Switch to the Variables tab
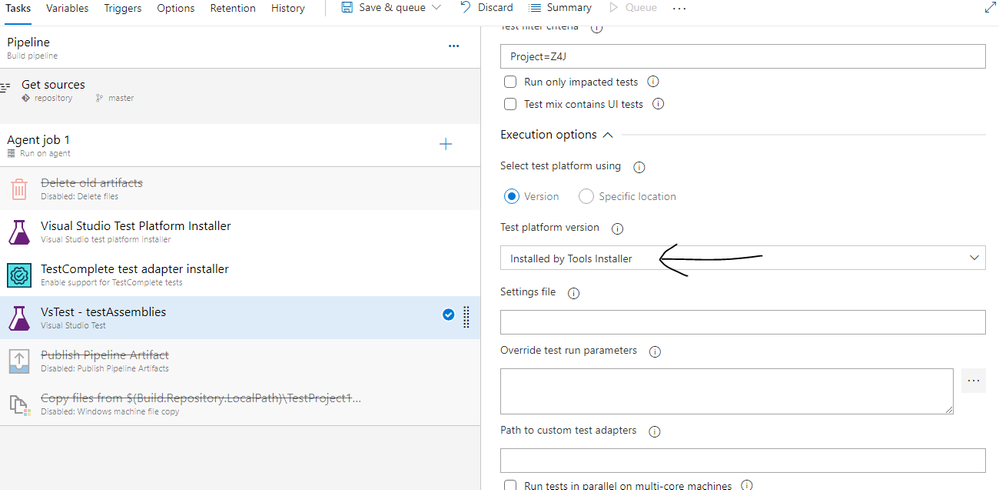 tap(67, 8)
